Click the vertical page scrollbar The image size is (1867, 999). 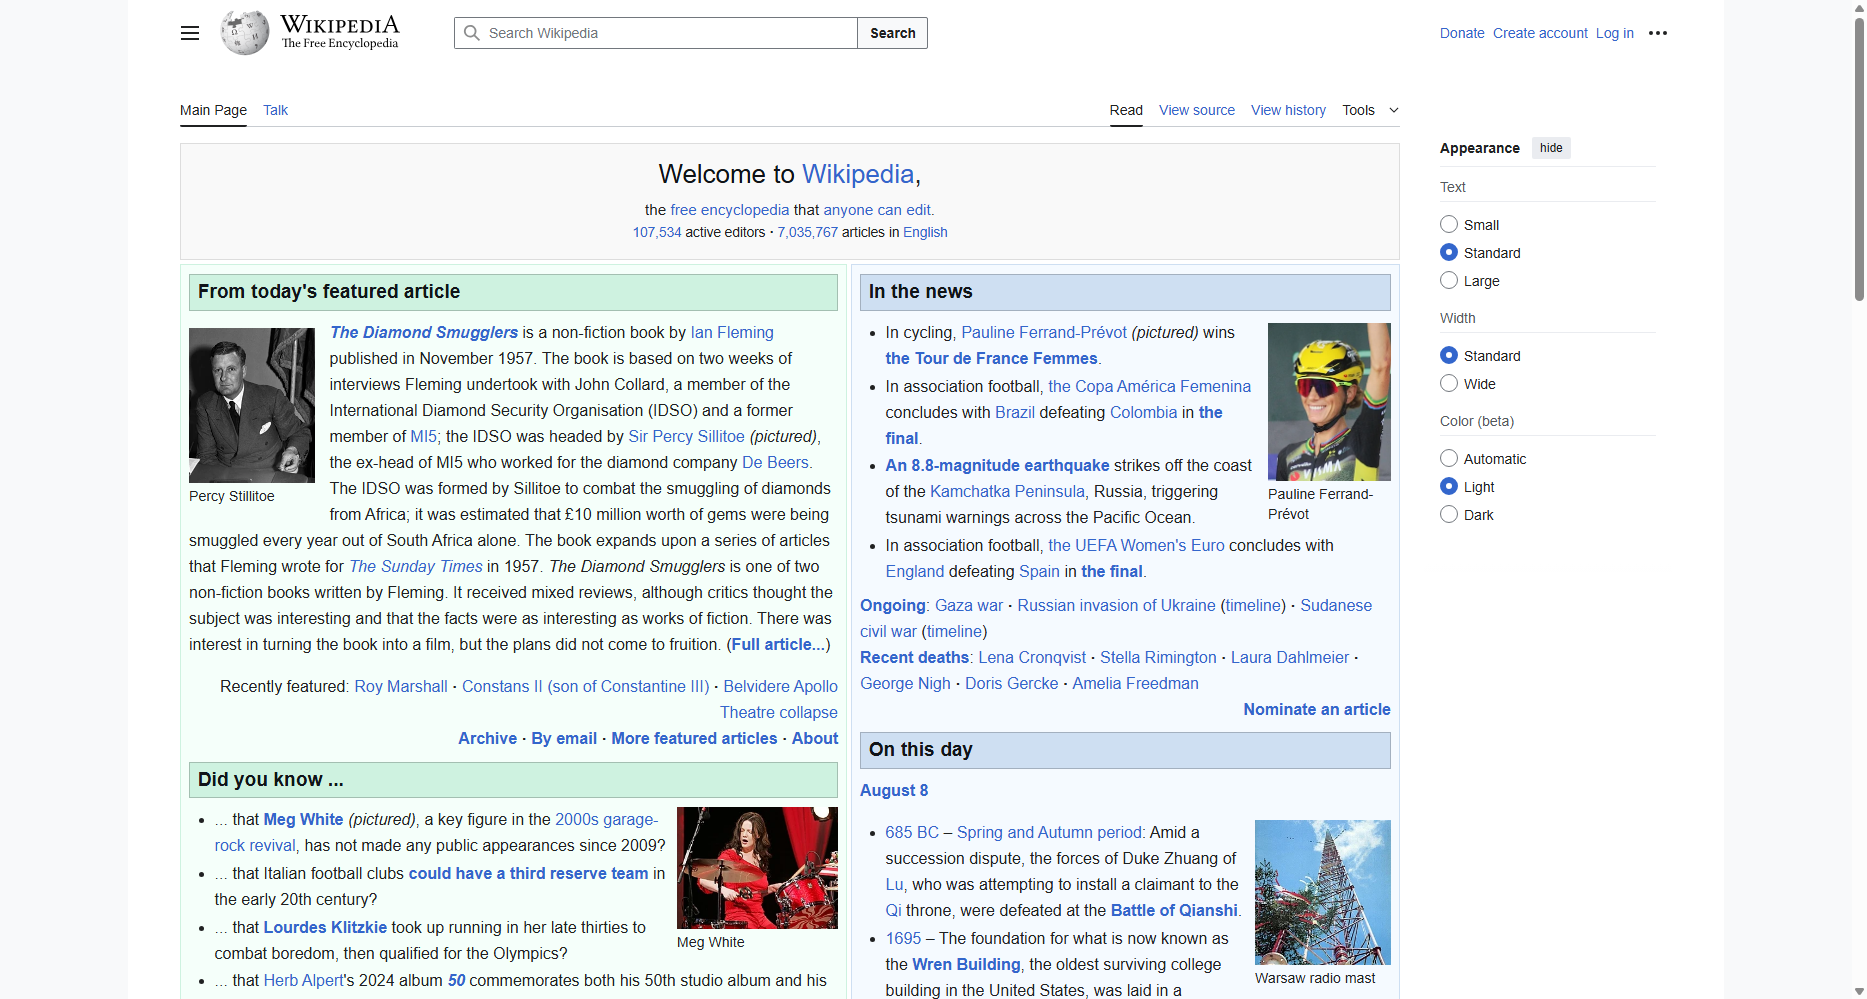[x=1859, y=160]
